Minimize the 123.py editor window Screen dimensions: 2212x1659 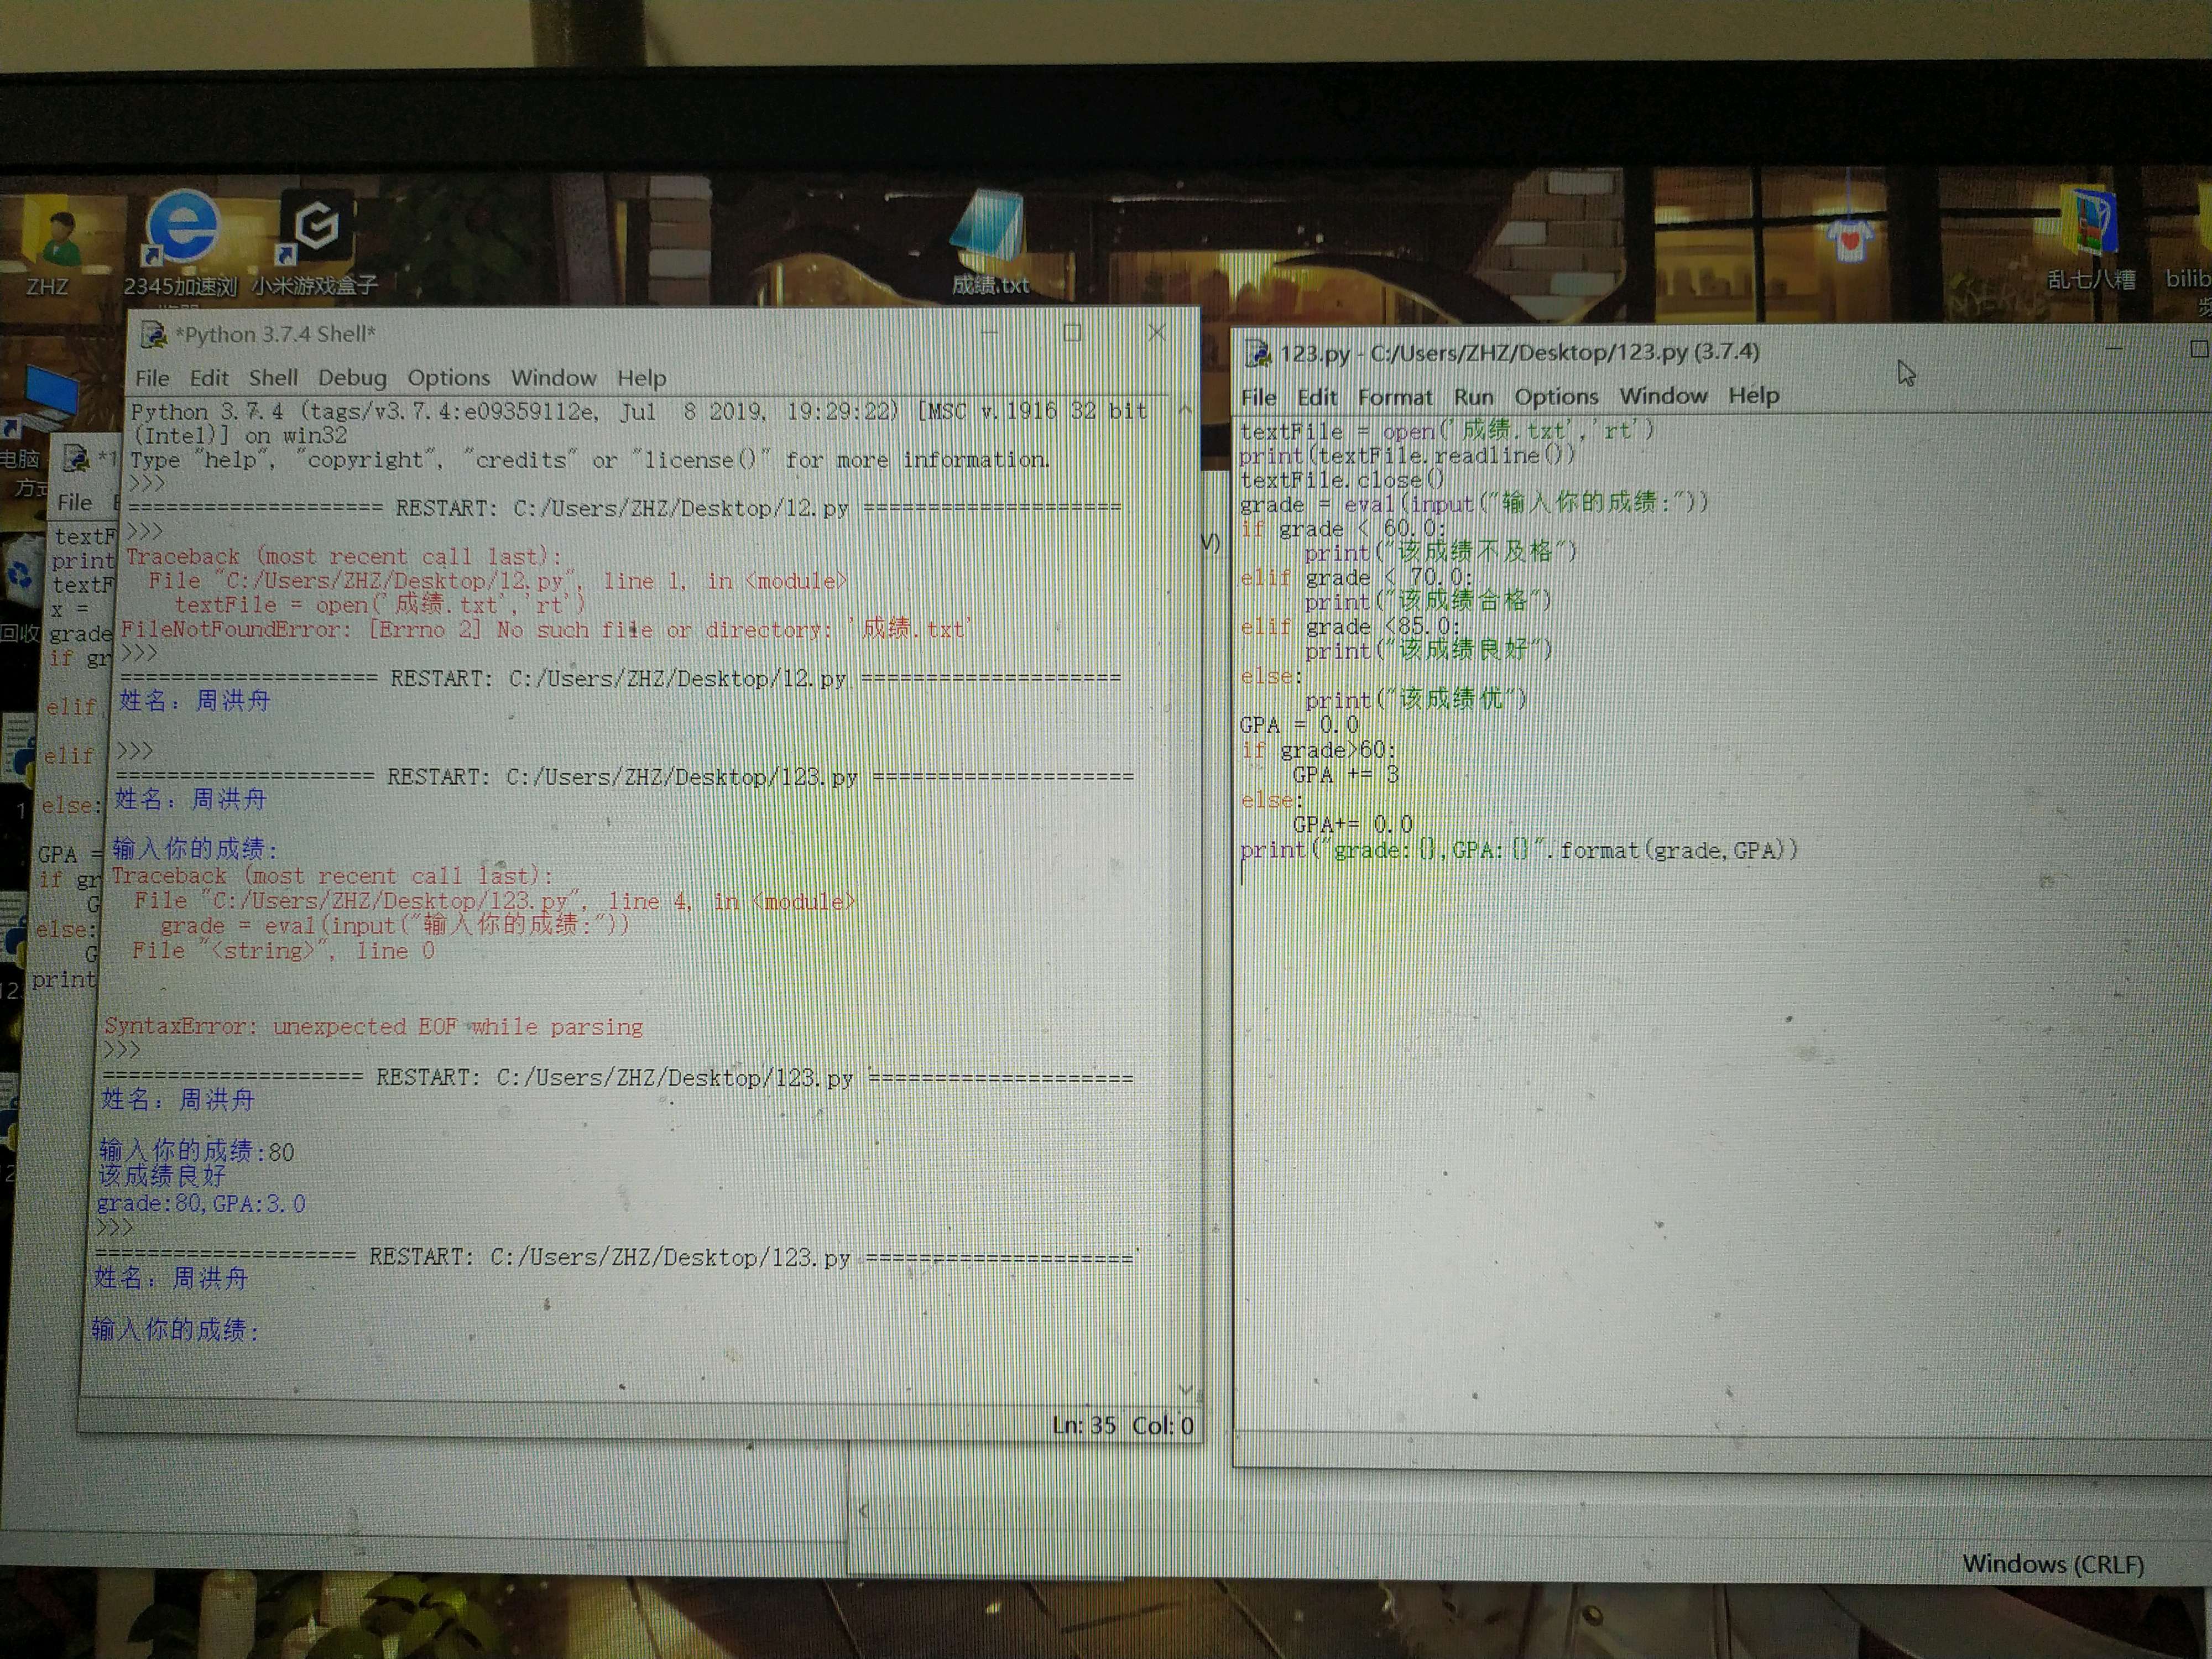[x=2113, y=349]
